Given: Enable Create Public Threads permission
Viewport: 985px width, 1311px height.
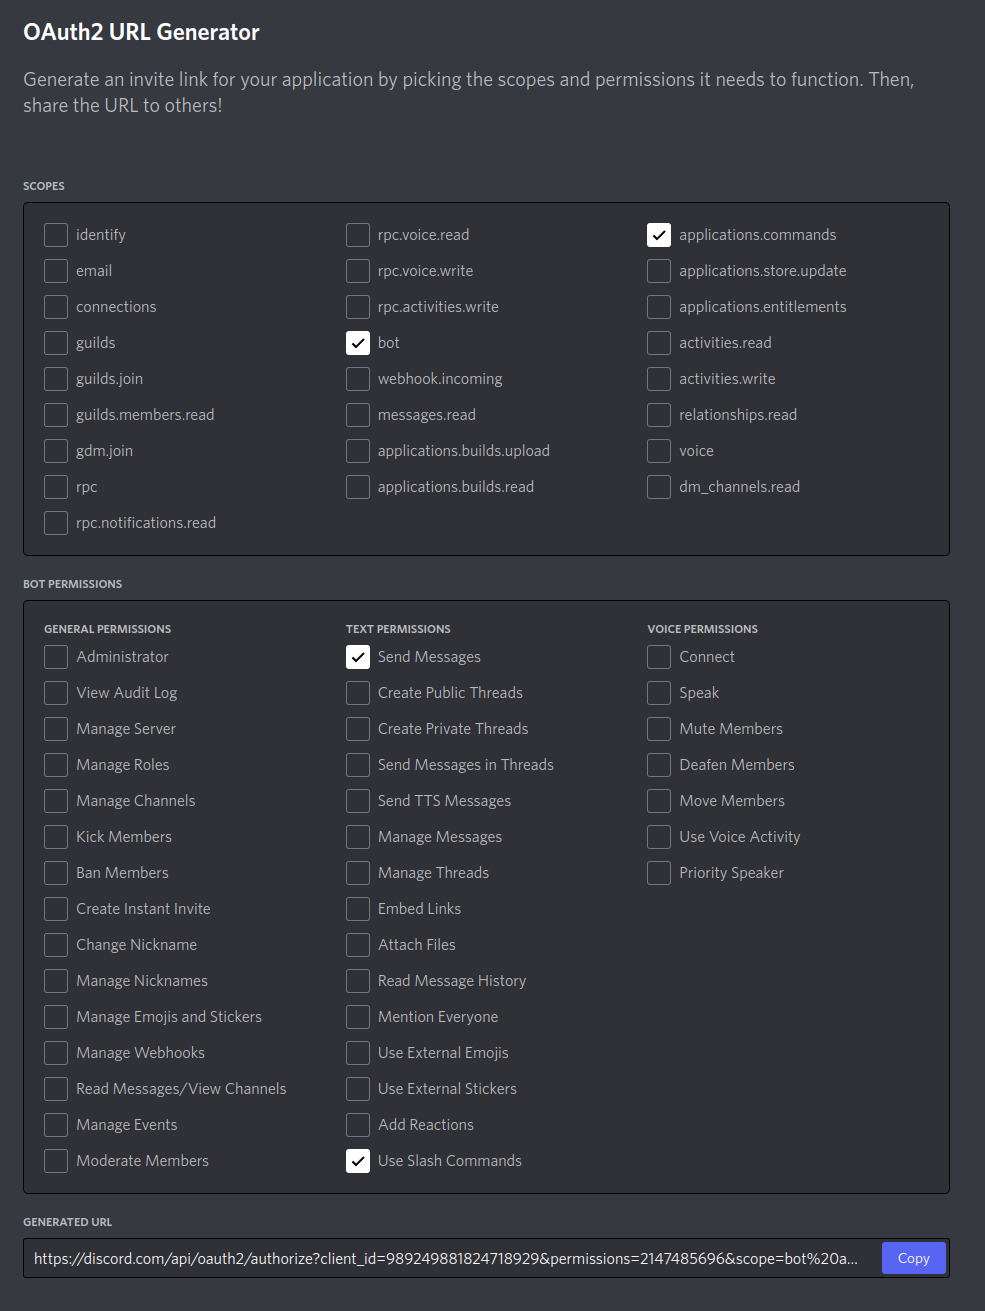Looking at the screenshot, I should 358,693.
